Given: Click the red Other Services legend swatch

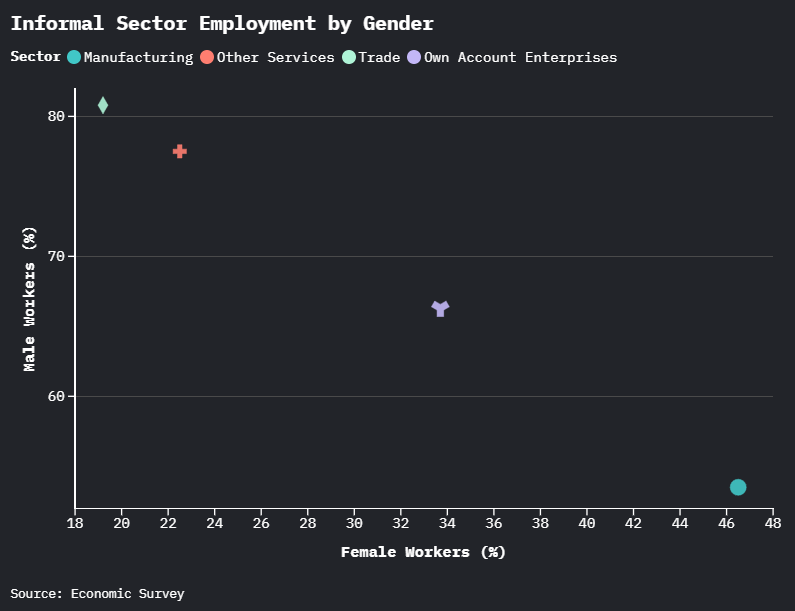Looking at the screenshot, I should coord(207,57).
